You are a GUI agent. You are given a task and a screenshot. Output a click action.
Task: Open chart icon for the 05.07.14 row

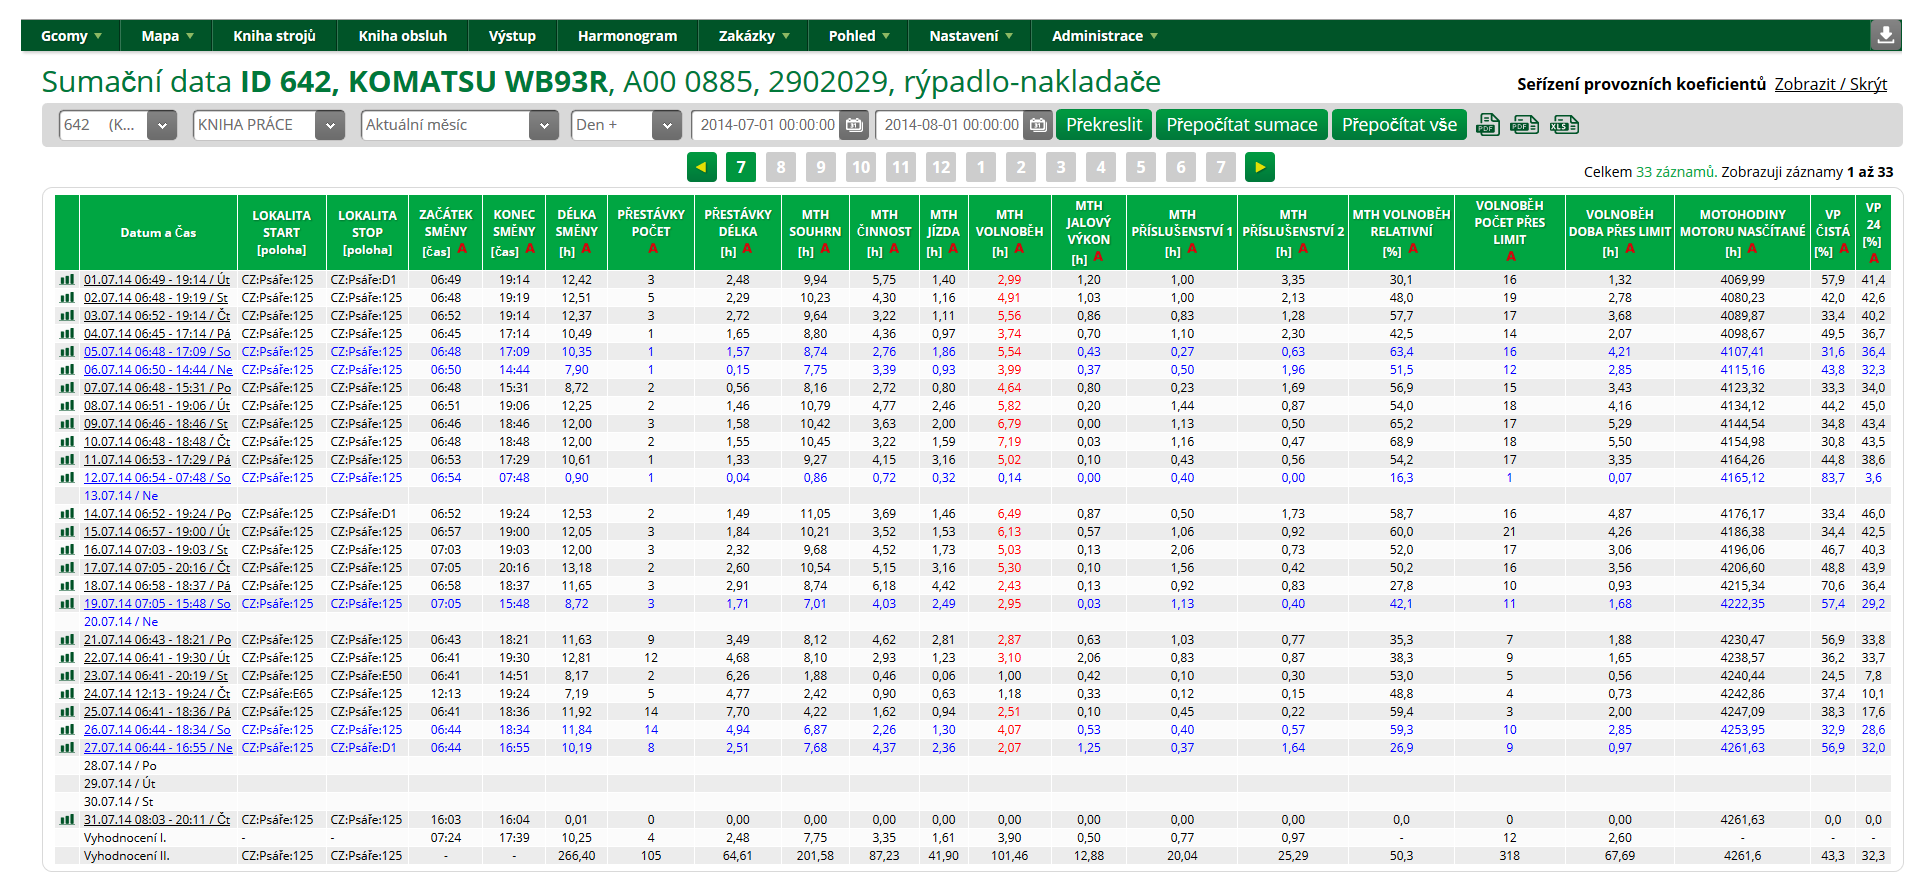click(x=67, y=352)
